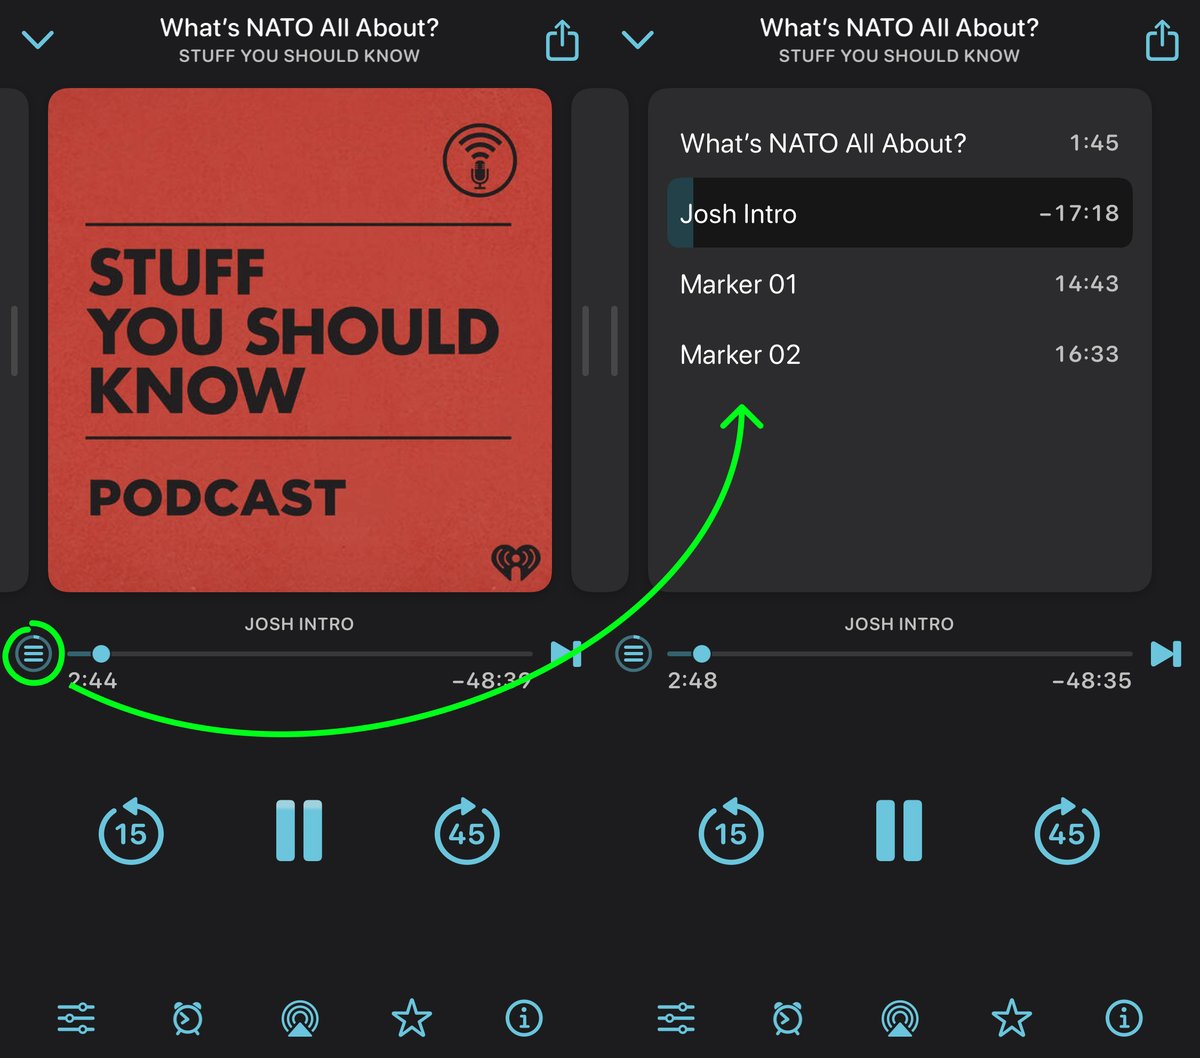Screen dimensions: 1200x1058
Task: Jump to the Marker 02 chapter
Action: (x=899, y=354)
